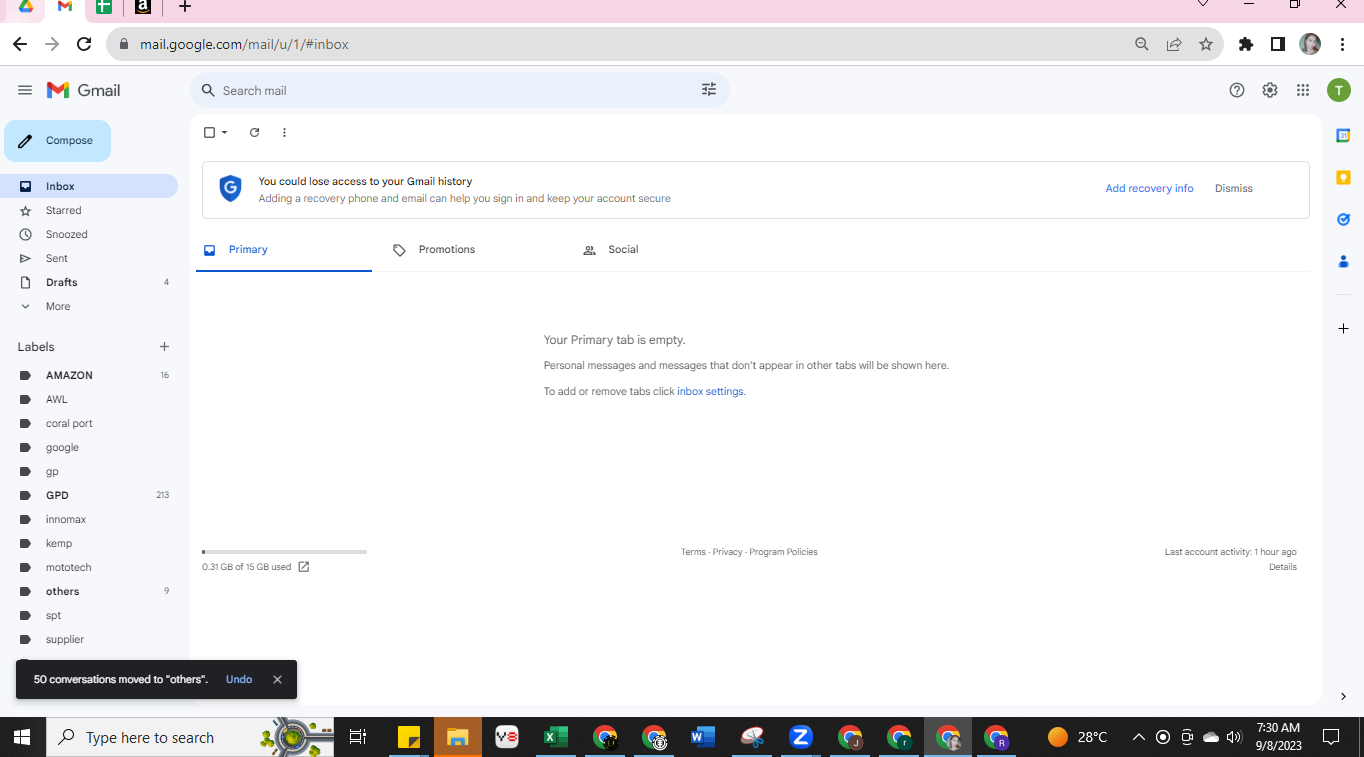The width and height of the screenshot is (1364, 757).
Task: Open Zoom from the taskbar
Action: click(x=800, y=738)
